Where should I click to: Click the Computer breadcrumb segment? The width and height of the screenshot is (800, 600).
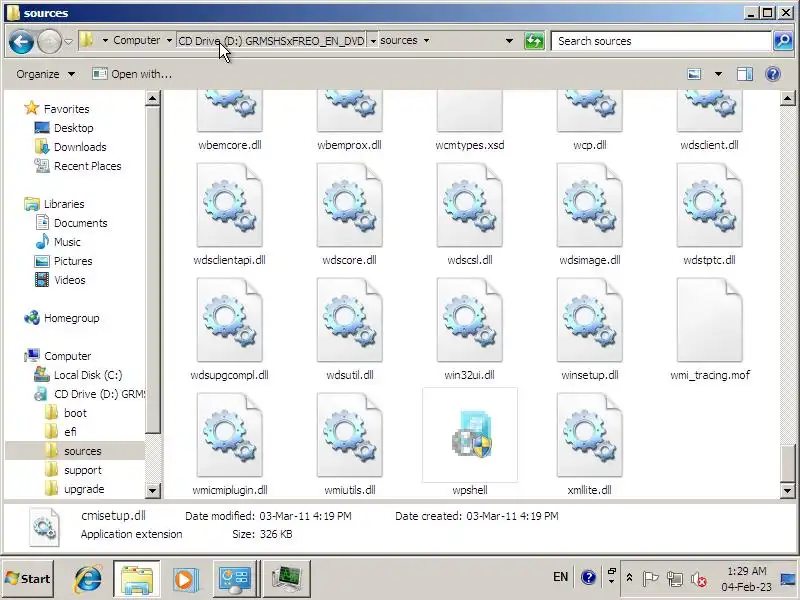pyautogui.click(x=137, y=40)
